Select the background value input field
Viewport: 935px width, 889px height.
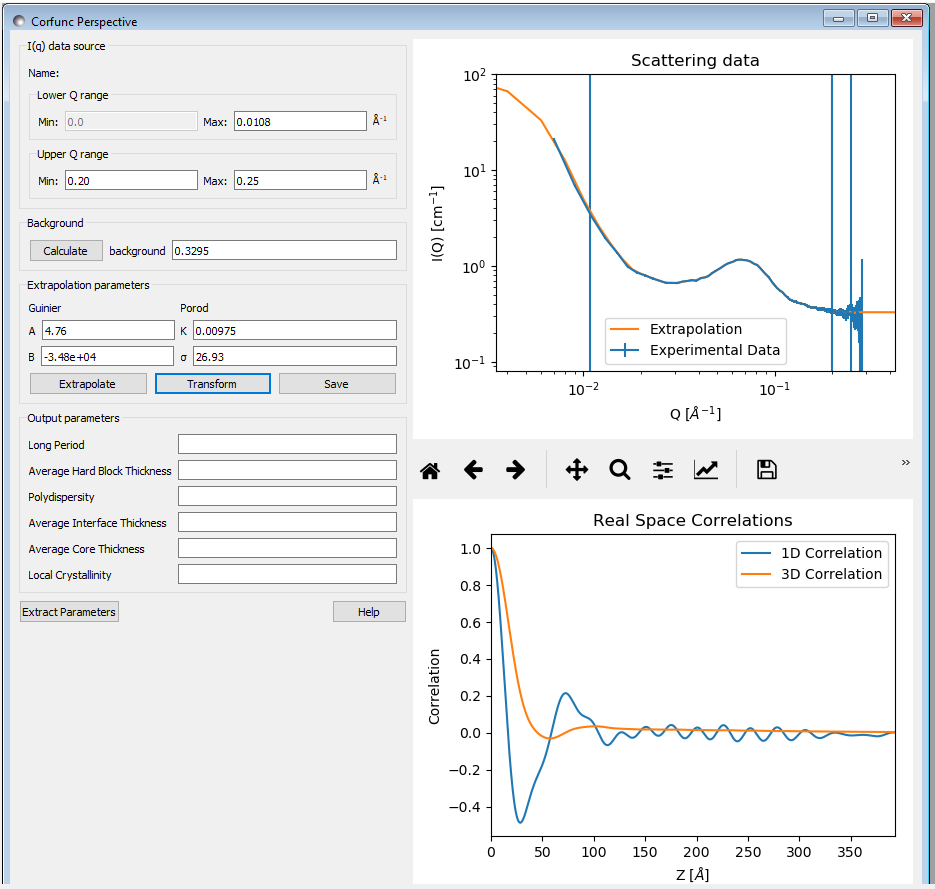pos(284,251)
